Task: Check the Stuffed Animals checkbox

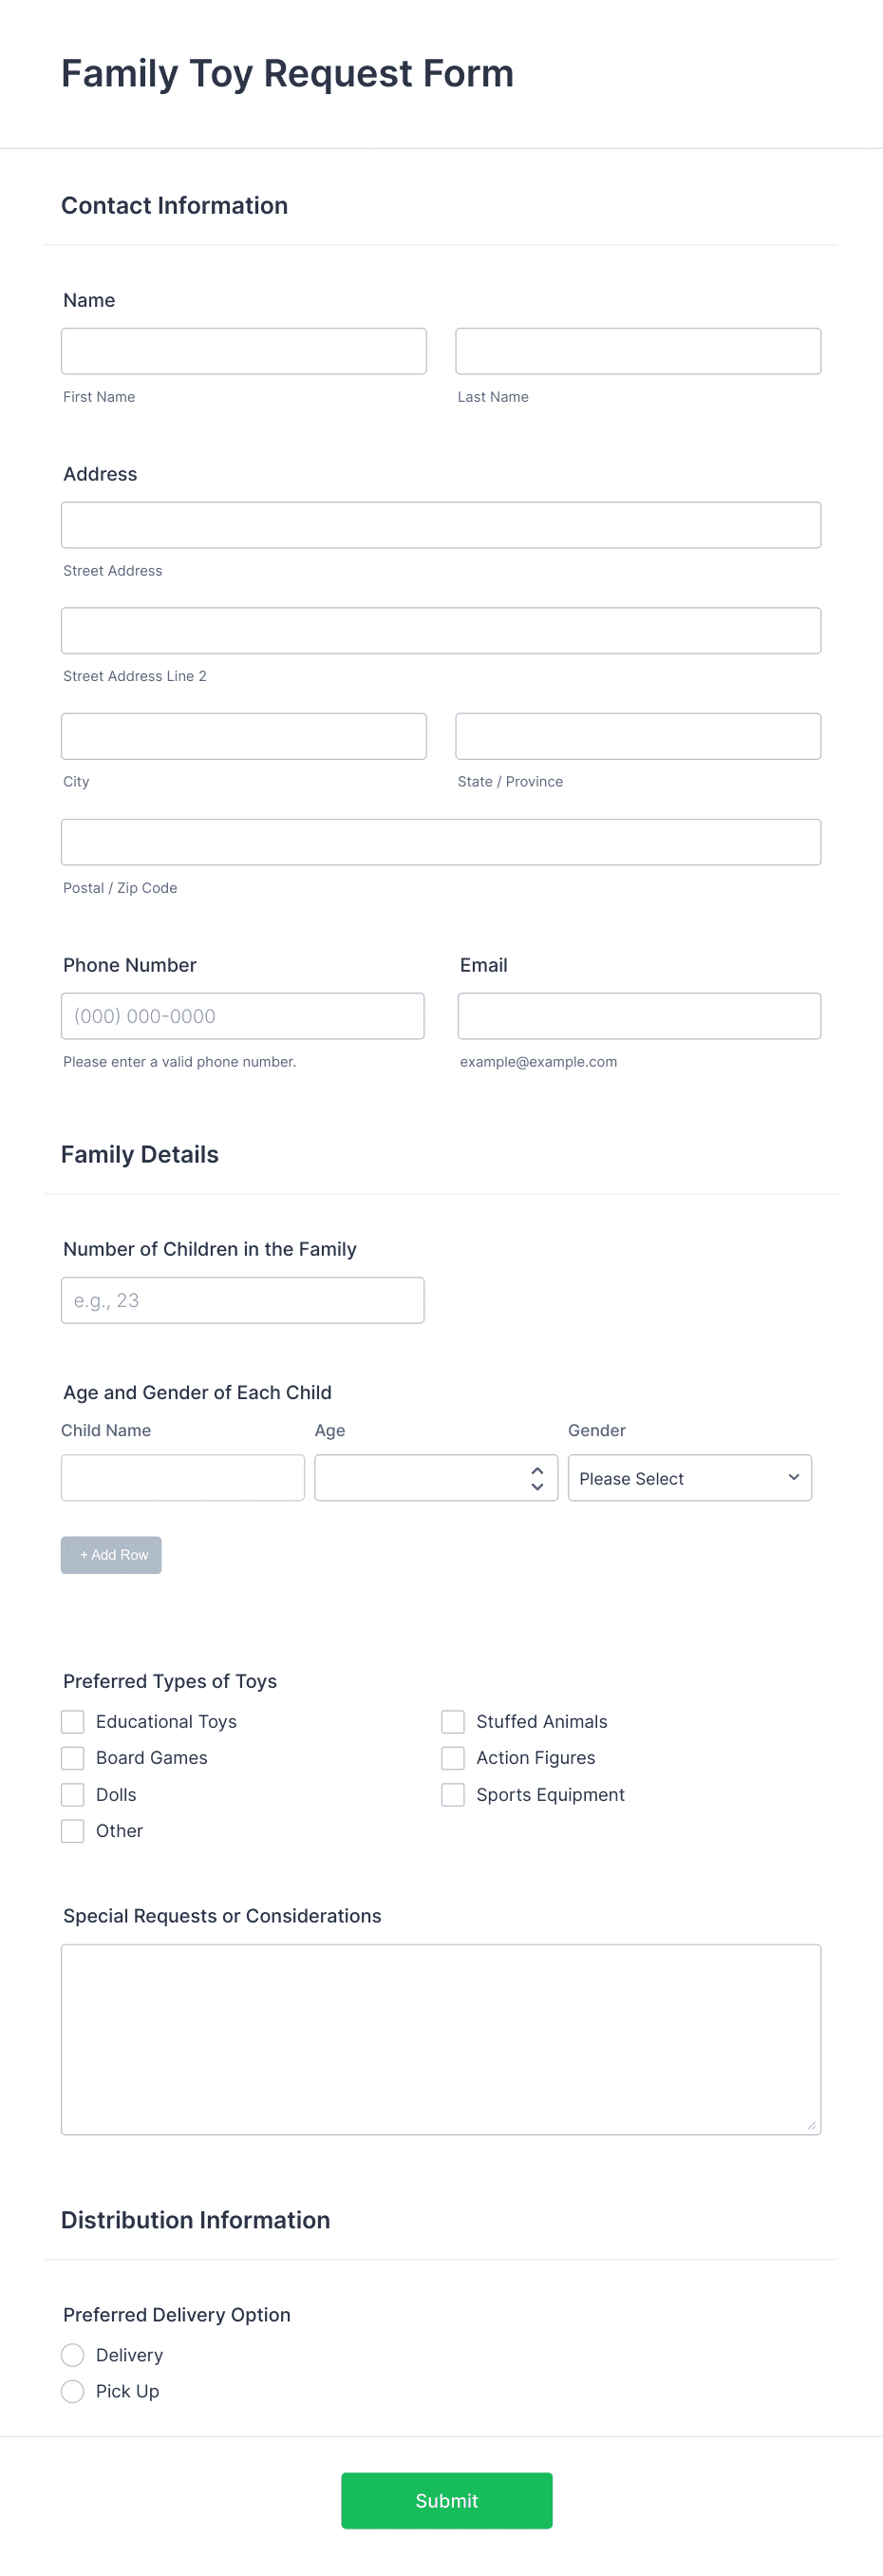Action: tap(452, 1721)
